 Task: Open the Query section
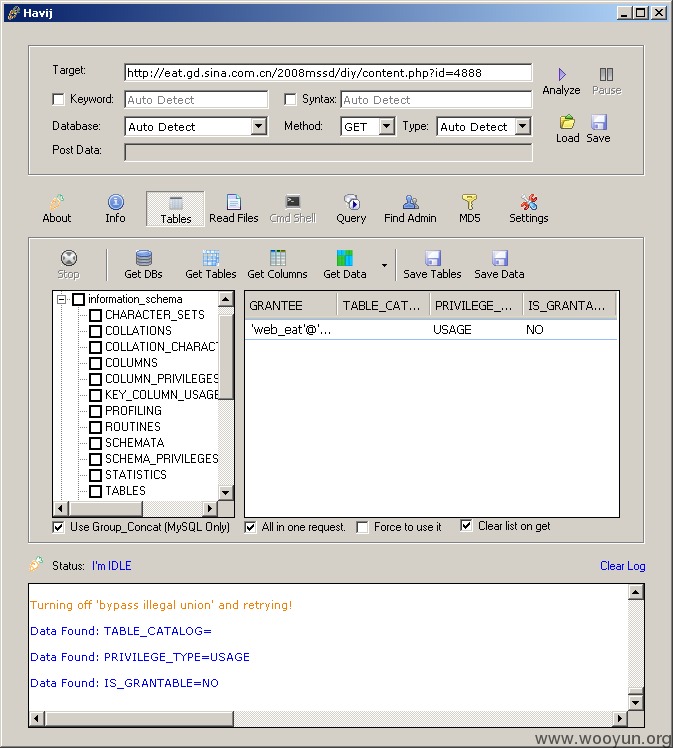352,209
